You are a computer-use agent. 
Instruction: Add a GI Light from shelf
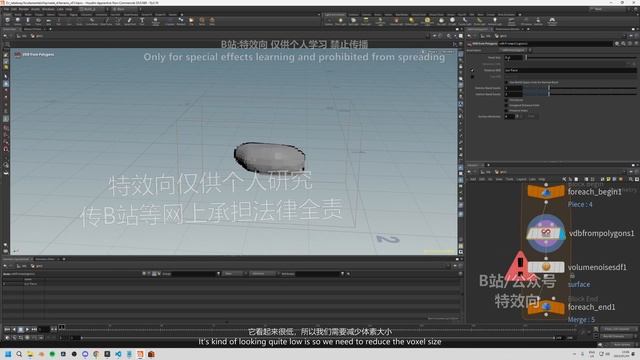pyautogui.click(x=452, y=21)
